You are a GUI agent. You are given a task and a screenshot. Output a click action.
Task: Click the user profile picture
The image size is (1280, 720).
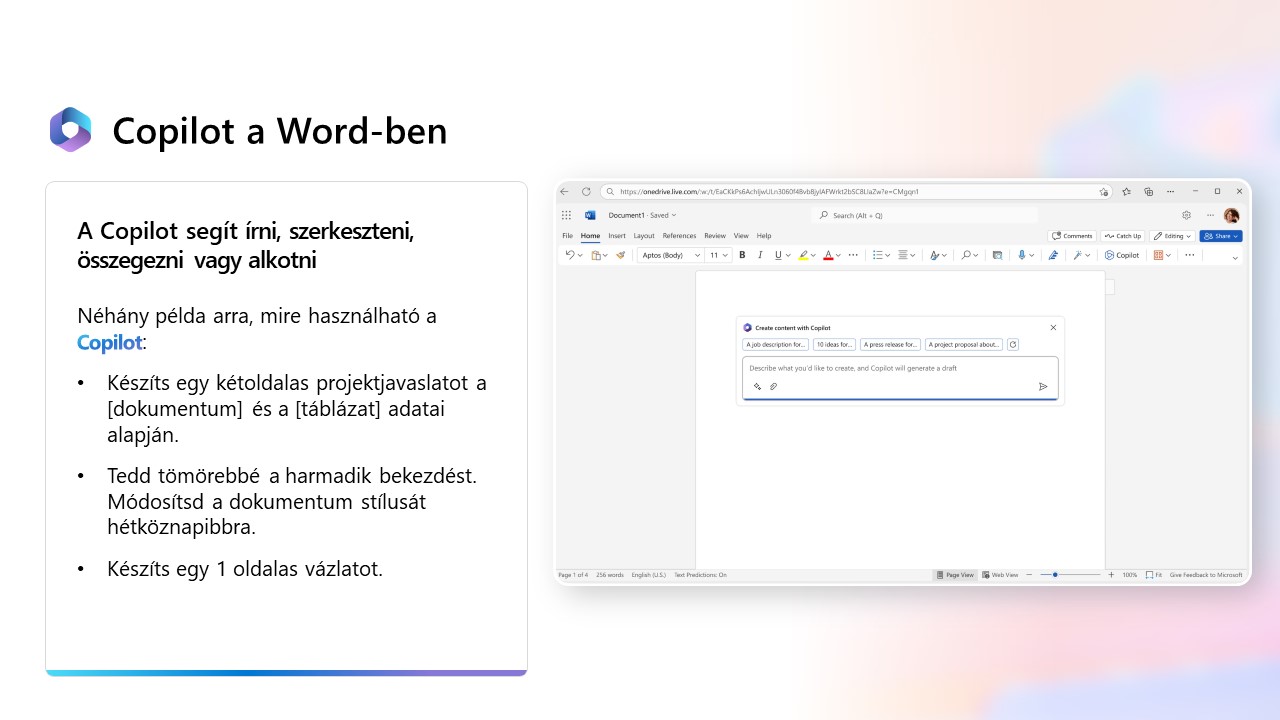1231,215
